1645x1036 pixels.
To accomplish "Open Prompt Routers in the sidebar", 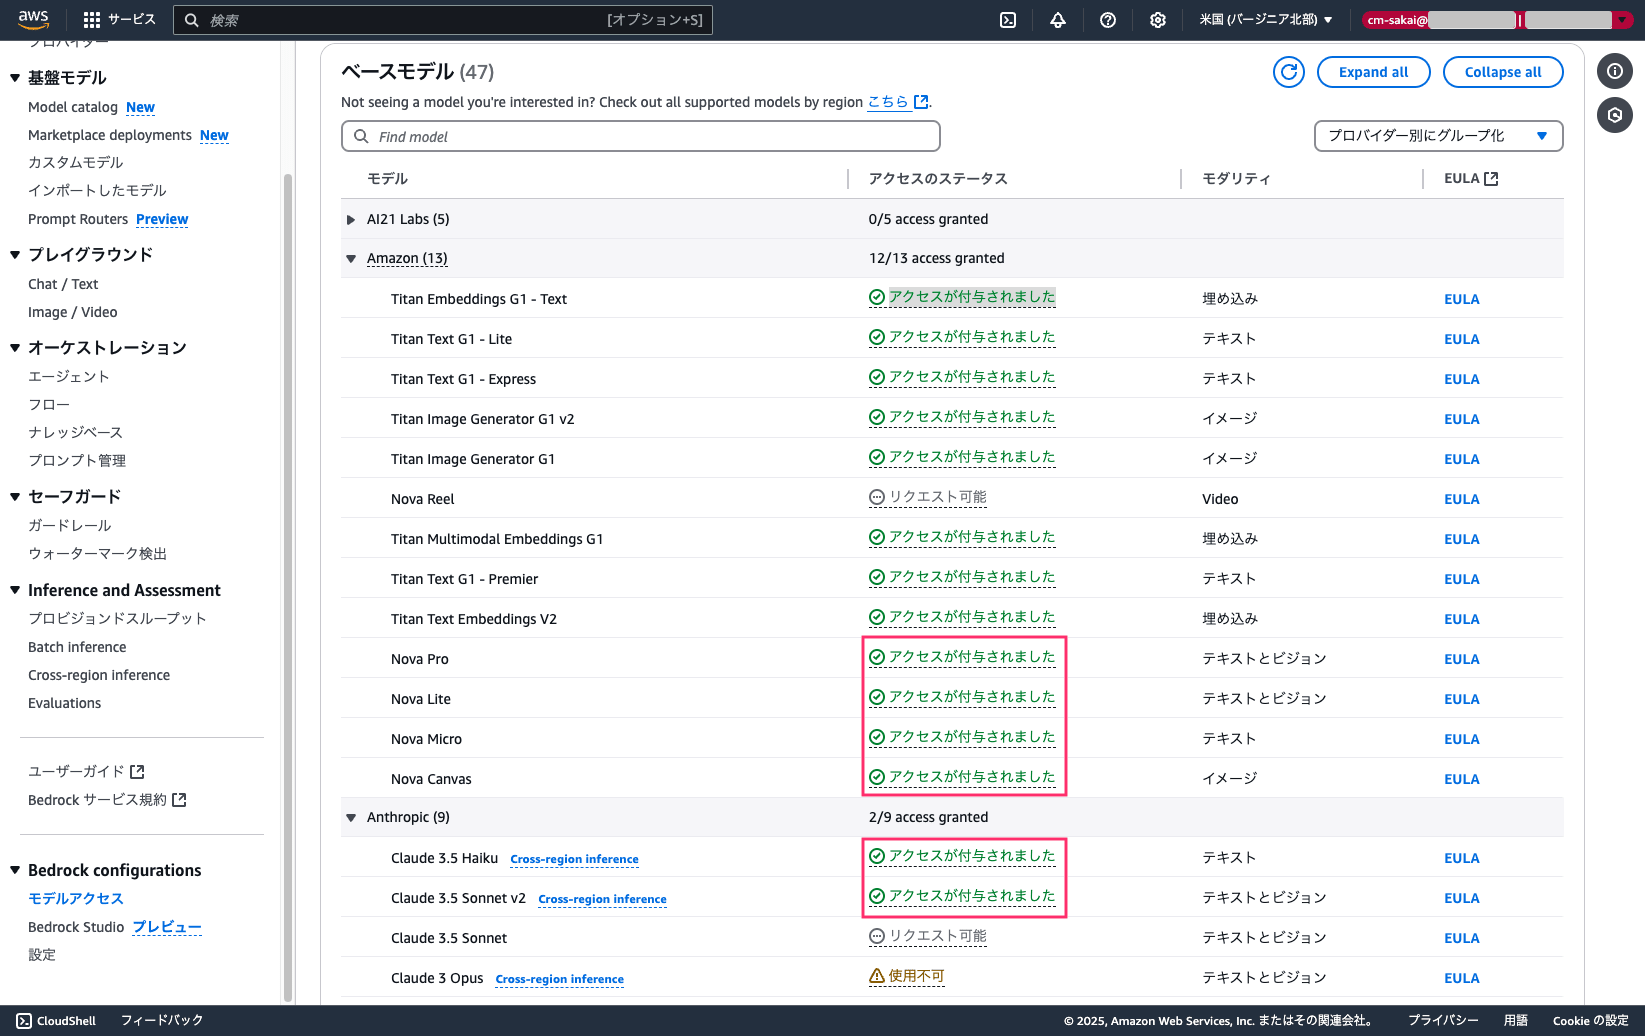I will (78, 219).
